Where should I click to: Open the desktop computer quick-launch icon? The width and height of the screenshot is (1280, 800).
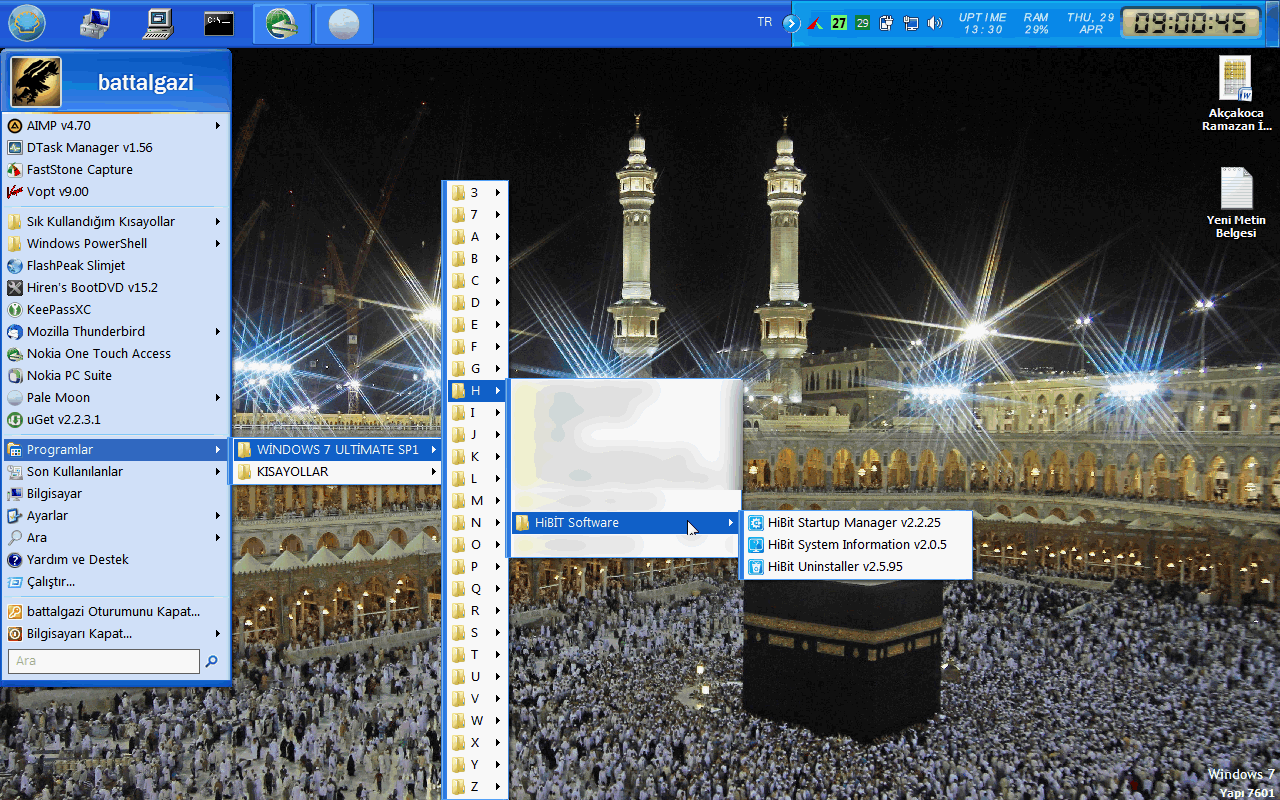(x=158, y=23)
